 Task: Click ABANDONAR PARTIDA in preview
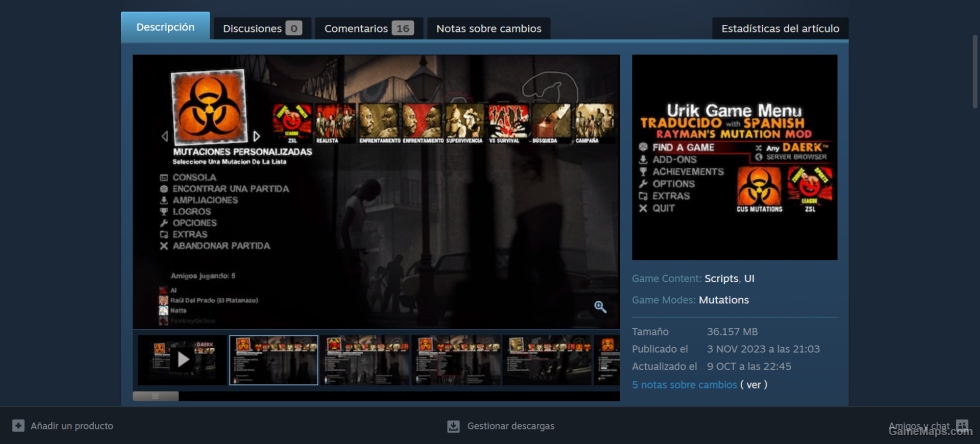221,246
